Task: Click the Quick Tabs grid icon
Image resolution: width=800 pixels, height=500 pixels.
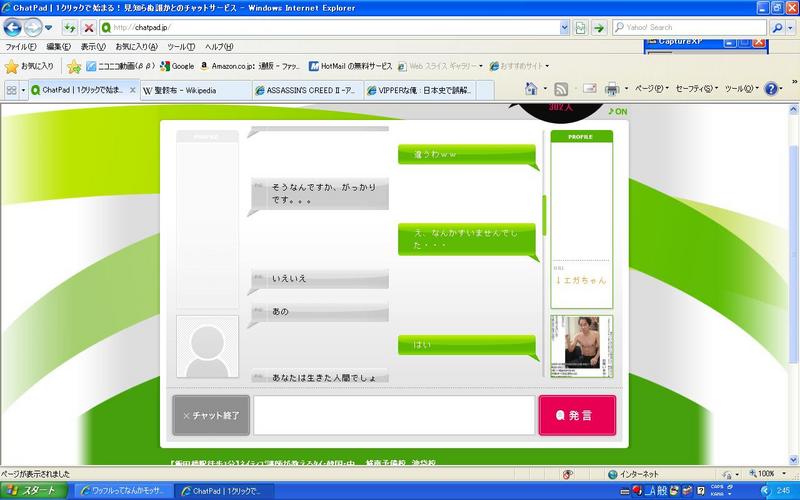Action: click(x=11, y=90)
